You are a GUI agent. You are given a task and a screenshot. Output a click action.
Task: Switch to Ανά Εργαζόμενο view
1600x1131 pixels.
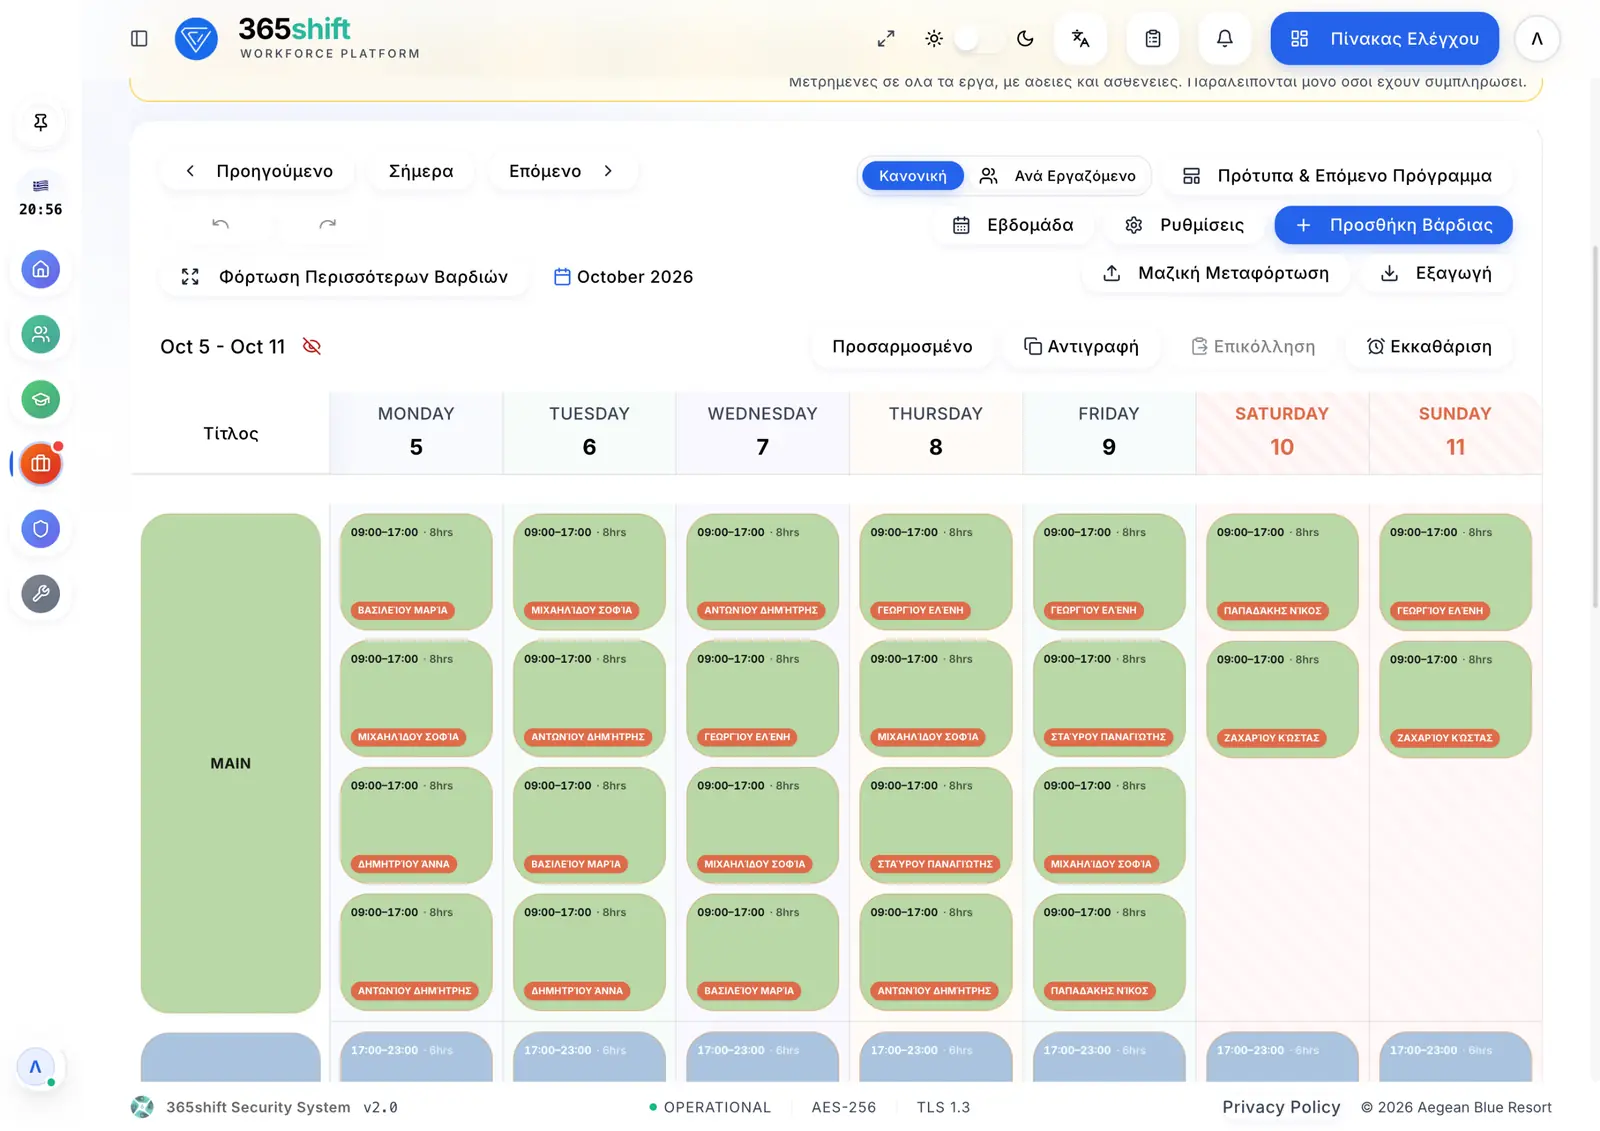[1058, 176]
